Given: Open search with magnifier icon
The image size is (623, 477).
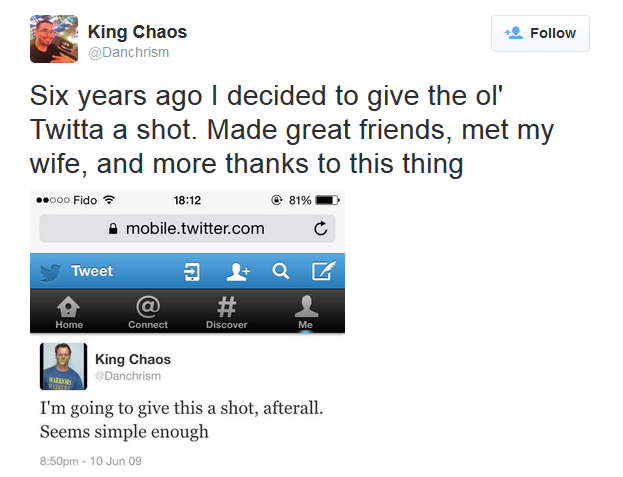Looking at the screenshot, I should pyautogui.click(x=280, y=271).
